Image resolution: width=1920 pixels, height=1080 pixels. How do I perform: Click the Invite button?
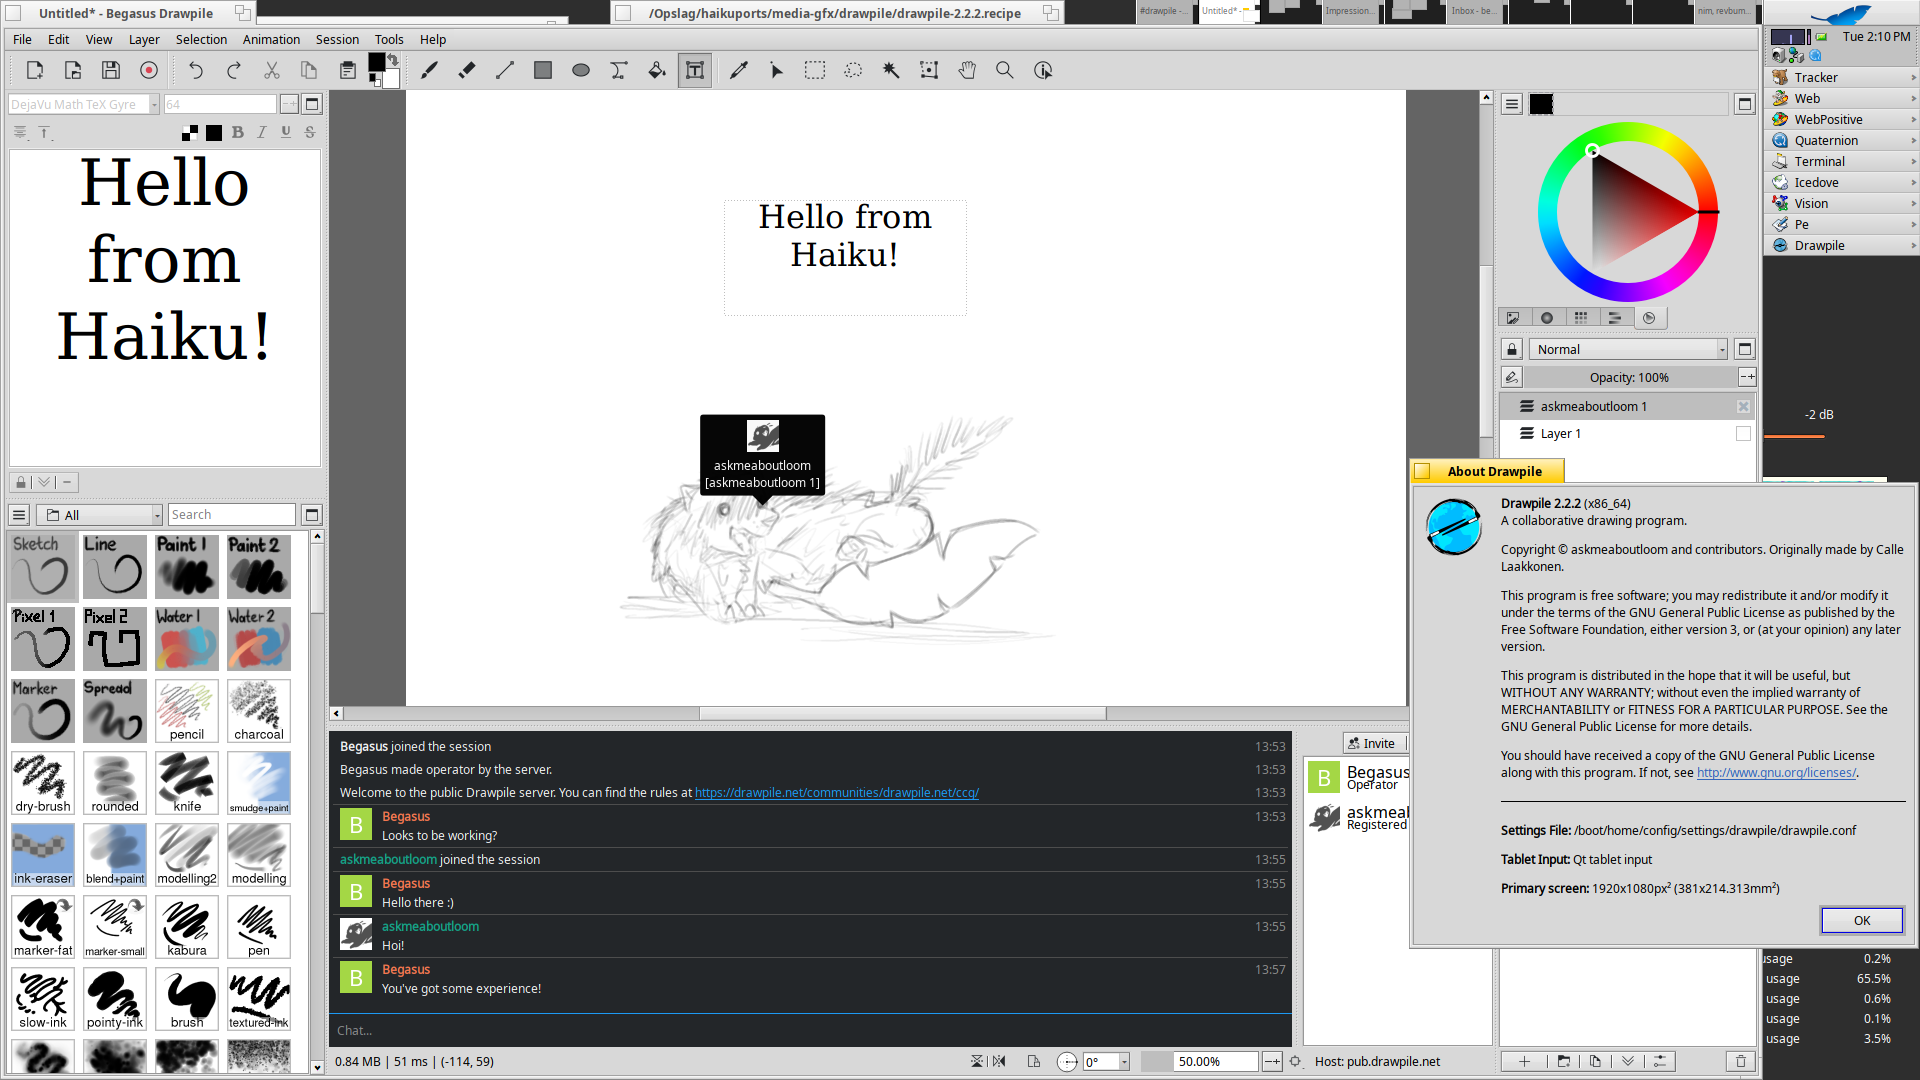pyautogui.click(x=1374, y=743)
